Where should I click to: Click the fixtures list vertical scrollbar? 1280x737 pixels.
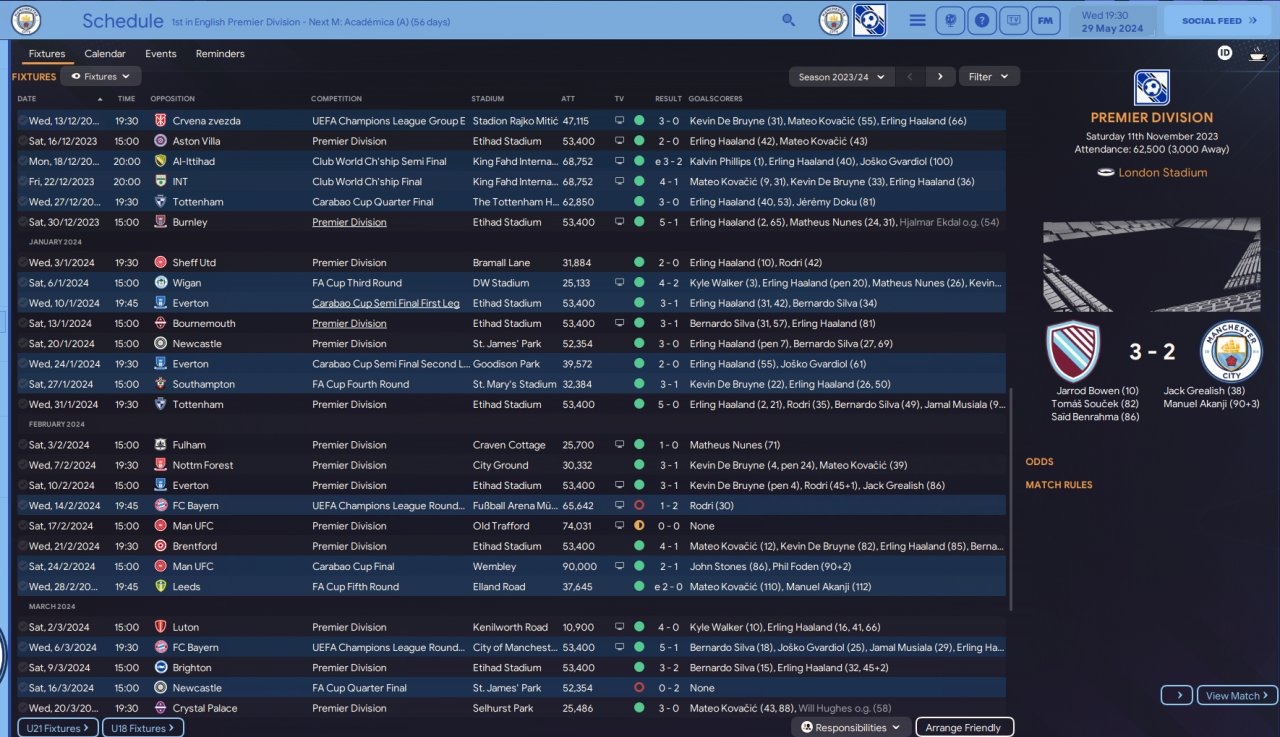(x=1010, y=500)
